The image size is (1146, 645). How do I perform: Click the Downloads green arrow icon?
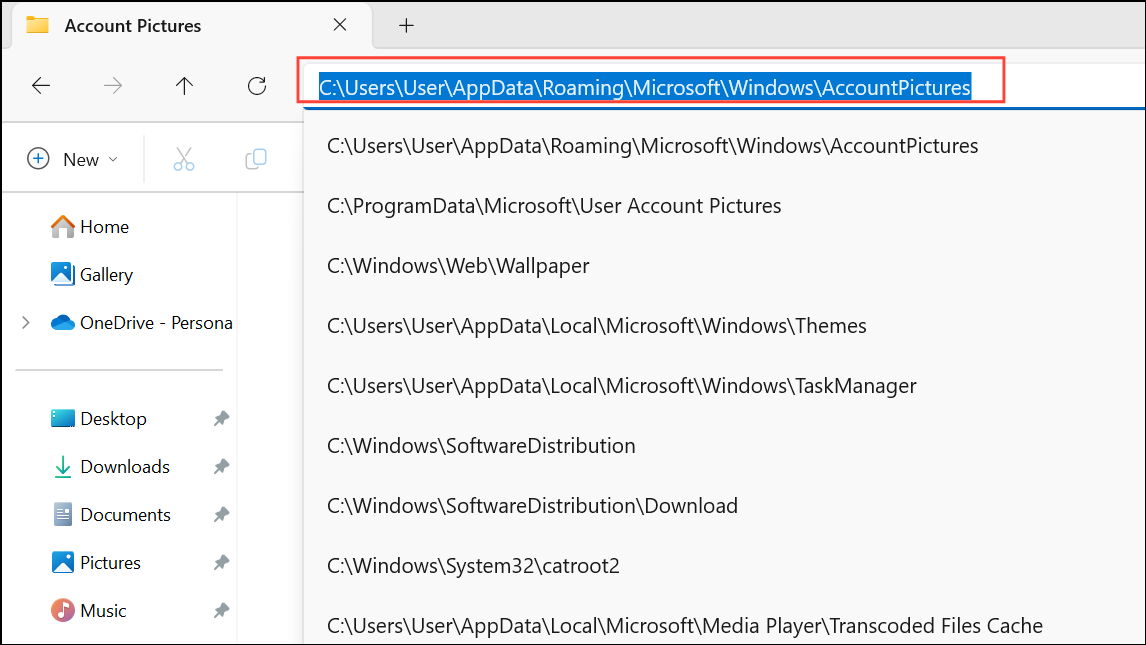[x=63, y=467]
